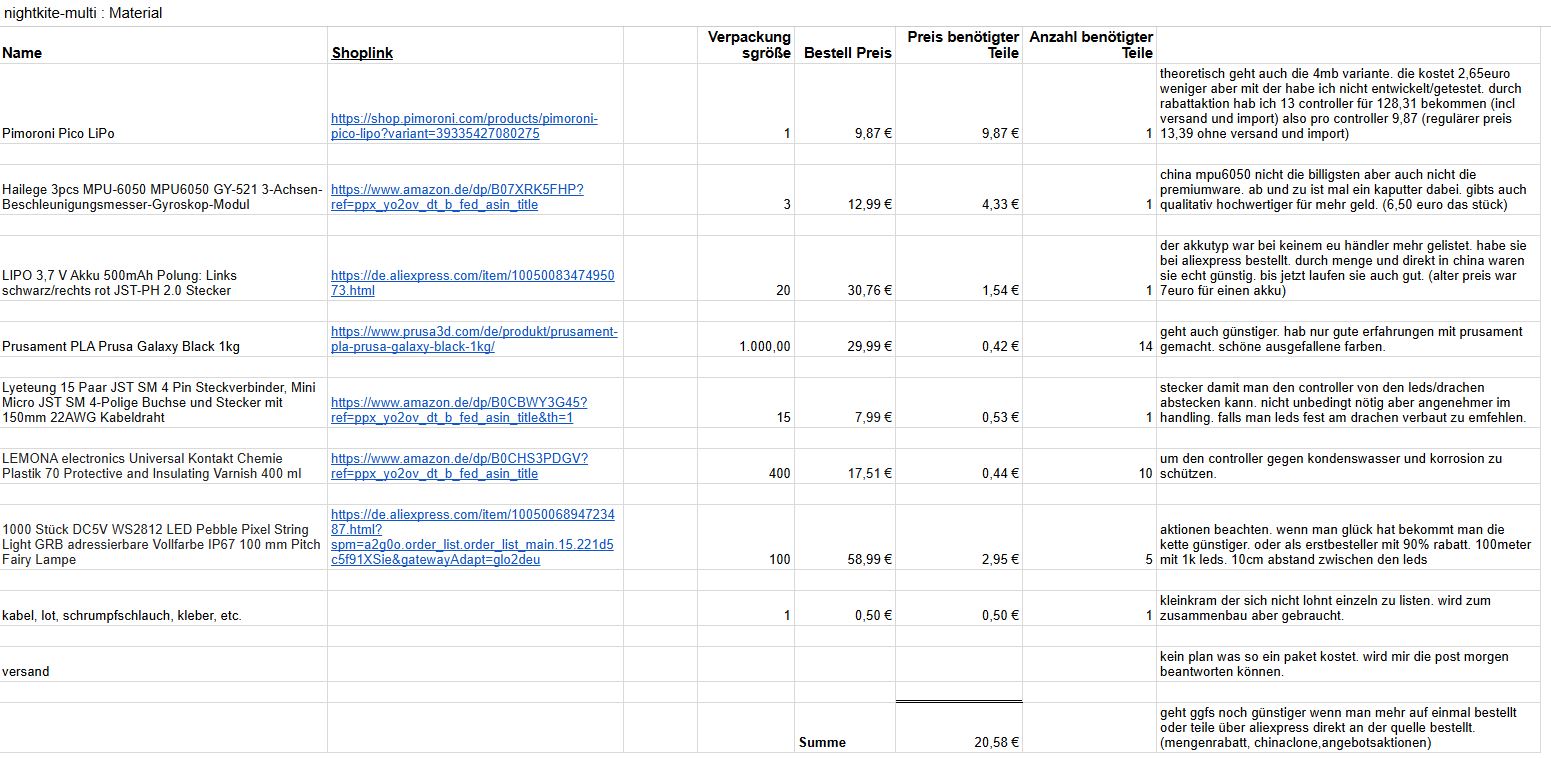Select the Summe label cell

pyautogui.click(x=822, y=742)
